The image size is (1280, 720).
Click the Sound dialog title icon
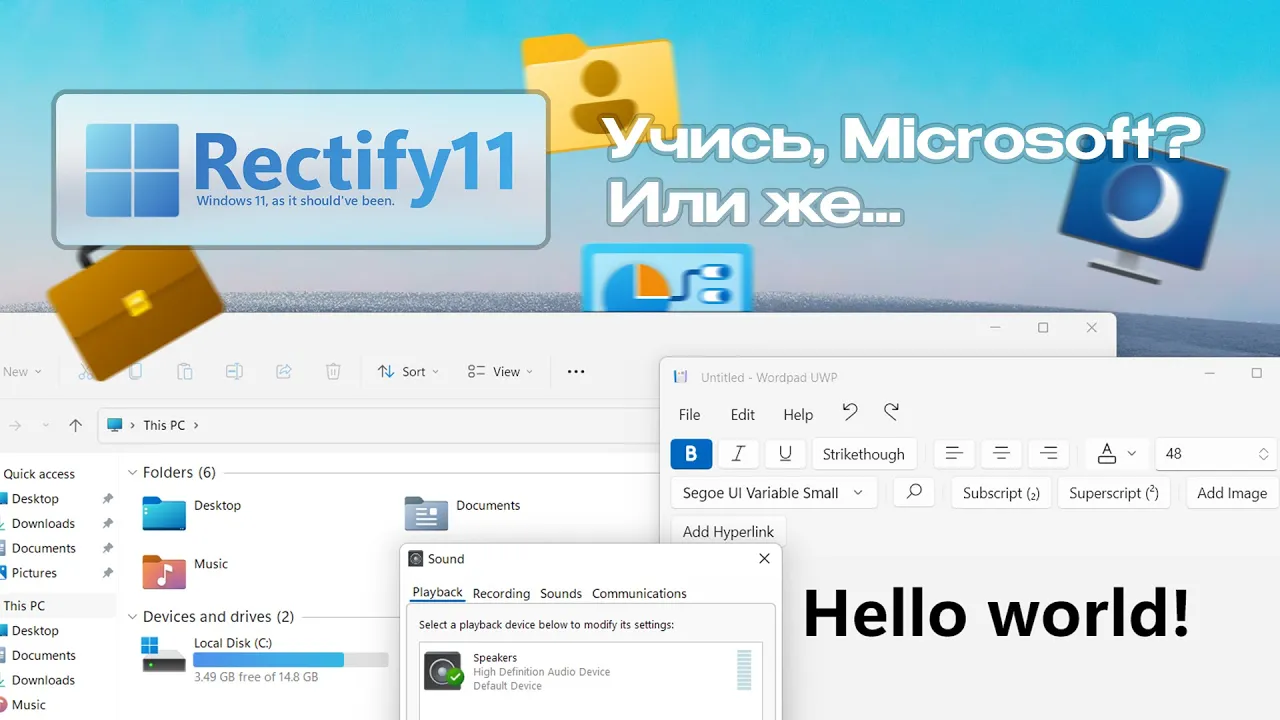(416, 559)
